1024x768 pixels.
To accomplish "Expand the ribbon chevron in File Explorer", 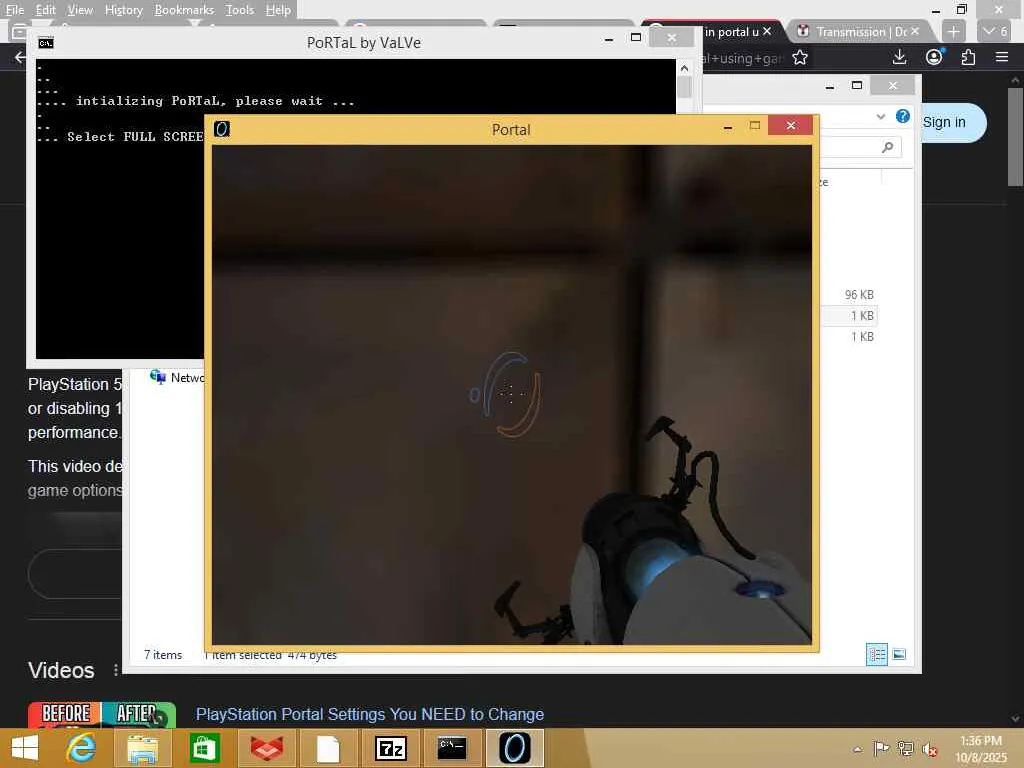I will [880, 116].
